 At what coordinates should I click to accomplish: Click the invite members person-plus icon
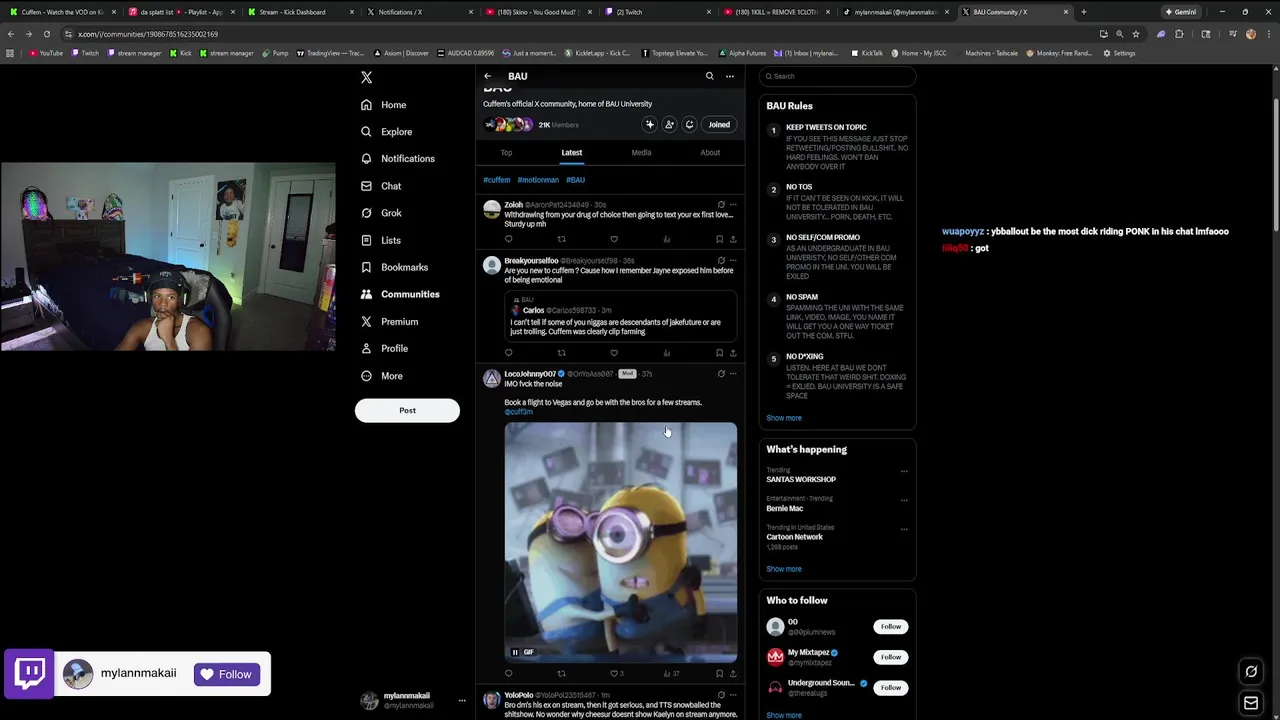click(x=669, y=125)
